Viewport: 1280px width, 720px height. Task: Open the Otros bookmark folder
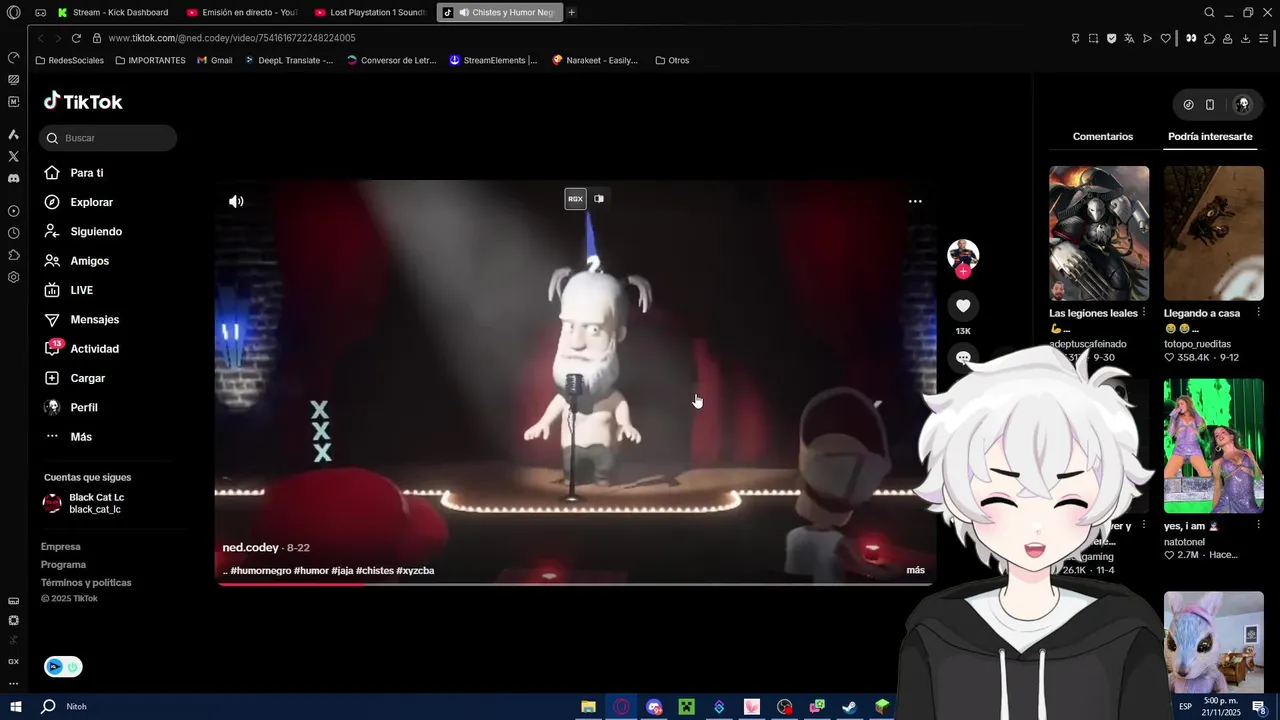[672, 60]
